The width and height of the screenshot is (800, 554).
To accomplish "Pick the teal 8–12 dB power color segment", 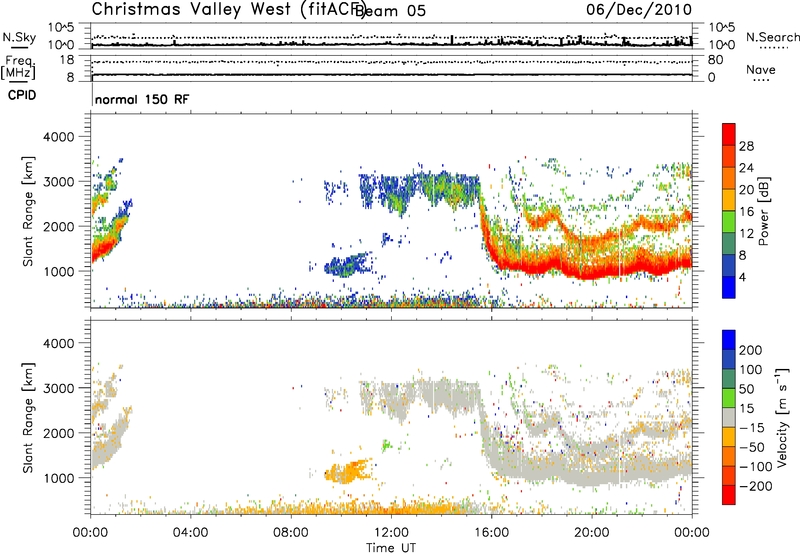I will point(729,243).
